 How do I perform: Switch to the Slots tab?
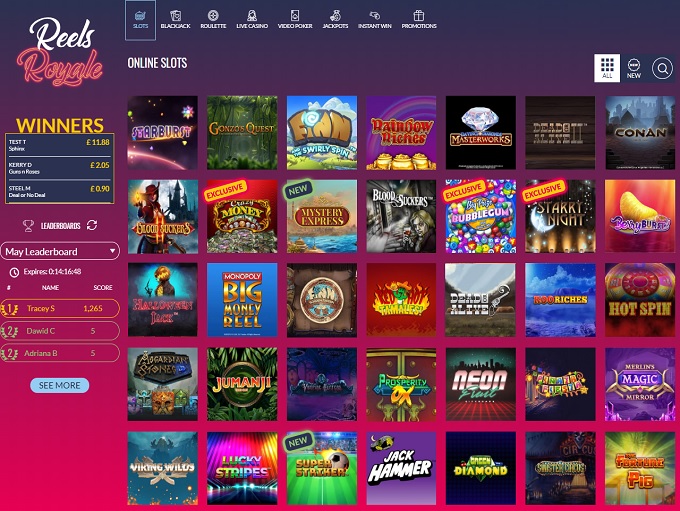(x=141, y=20)
